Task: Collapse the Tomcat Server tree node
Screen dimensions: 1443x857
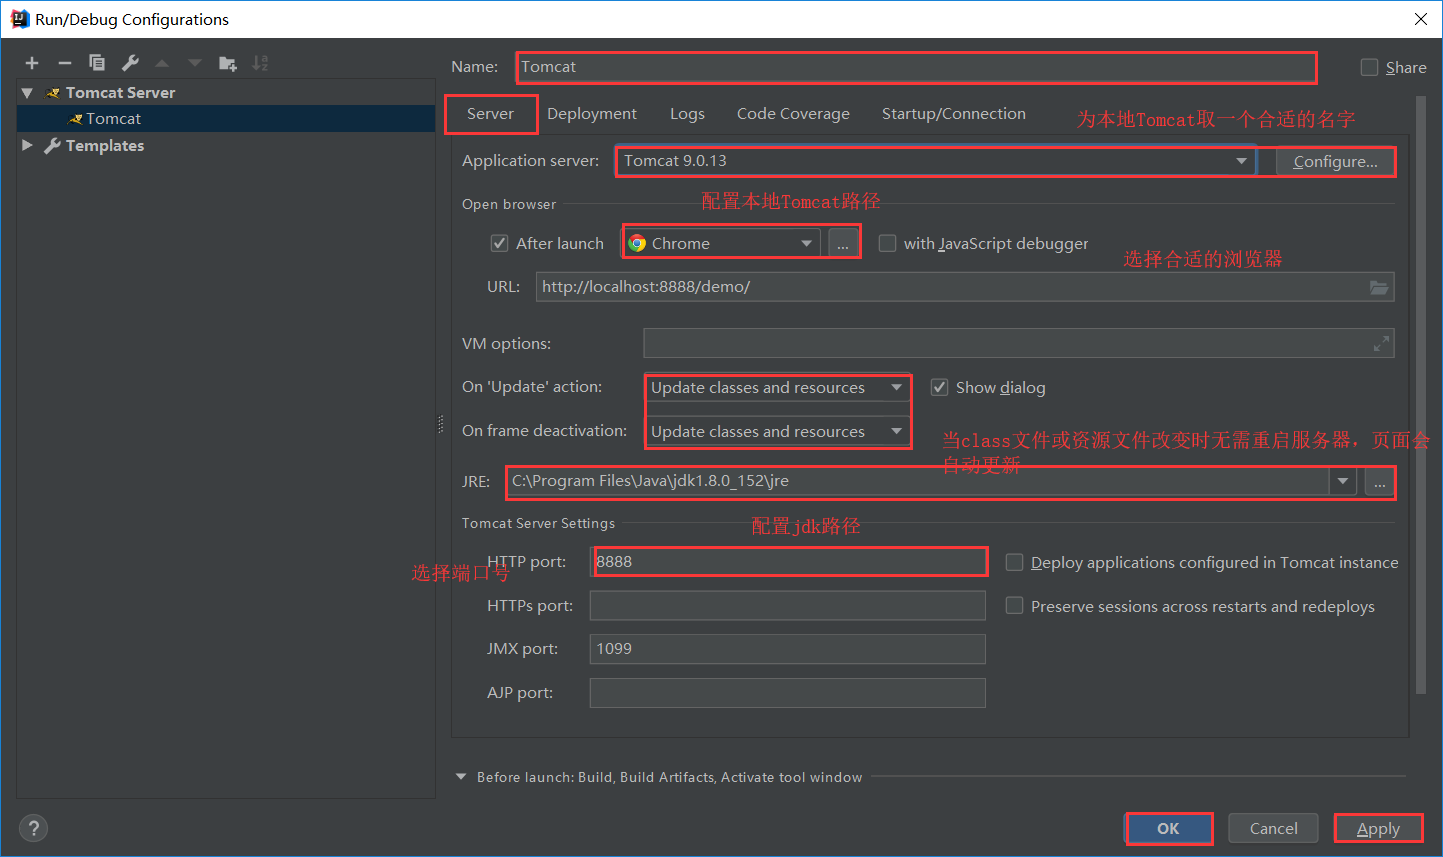Action: 27,93
